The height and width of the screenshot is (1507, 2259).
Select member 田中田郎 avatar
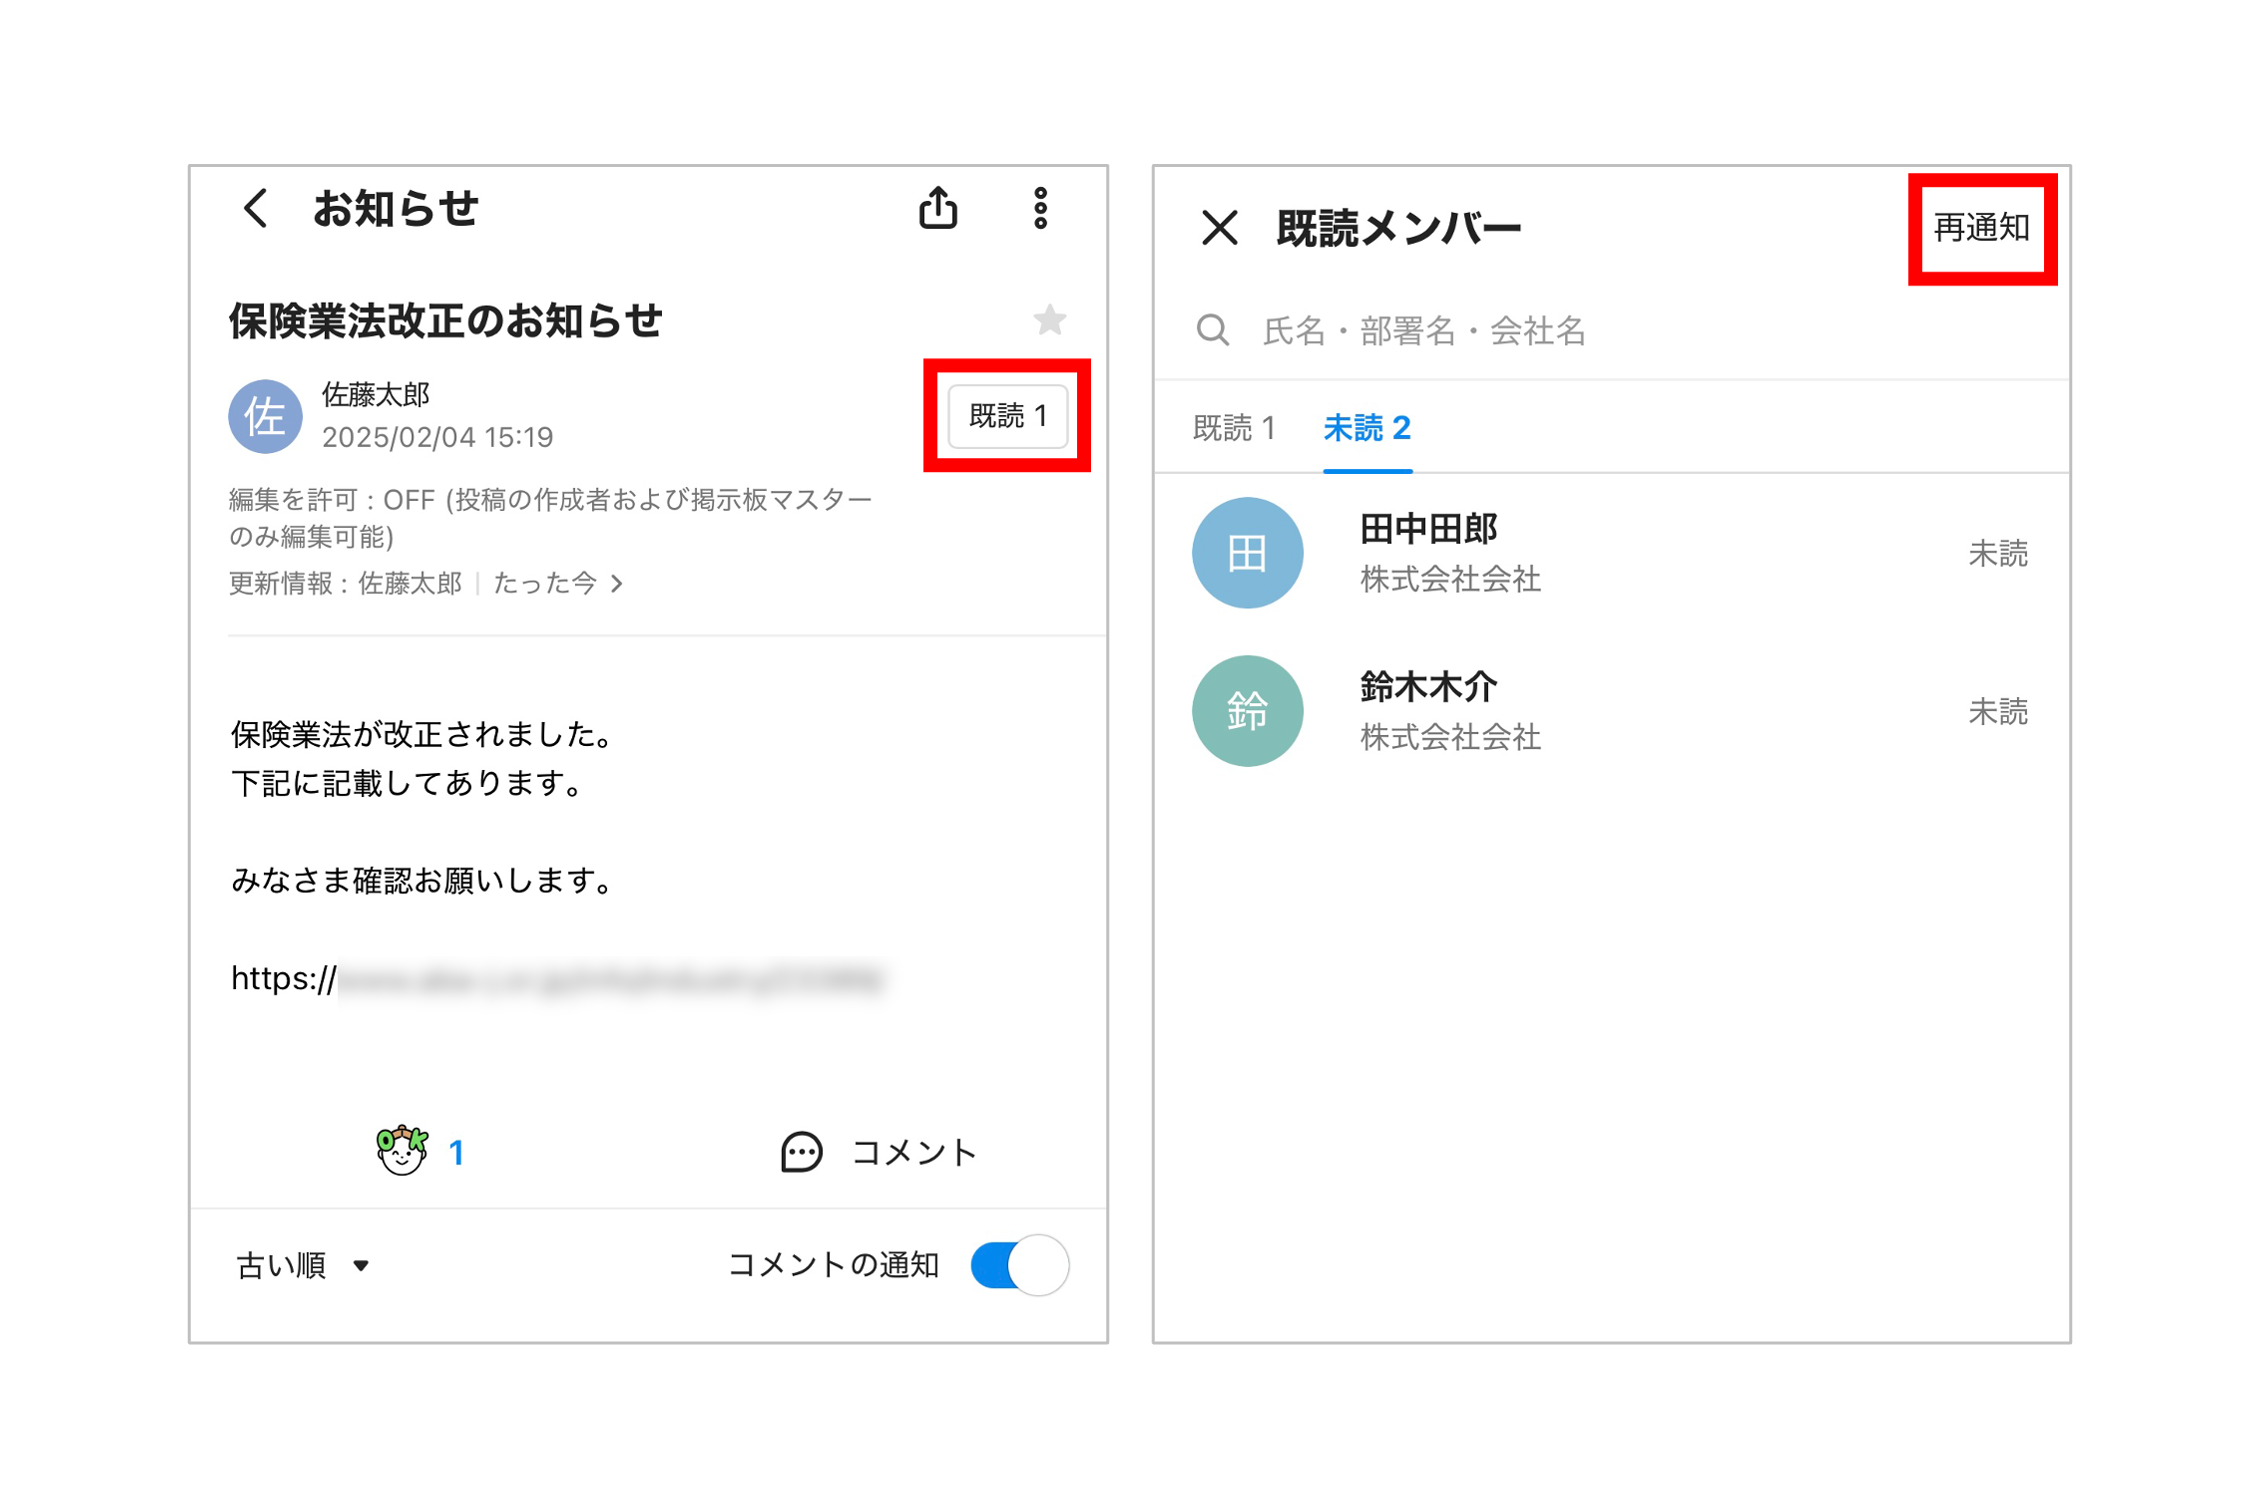point(1247,553)
